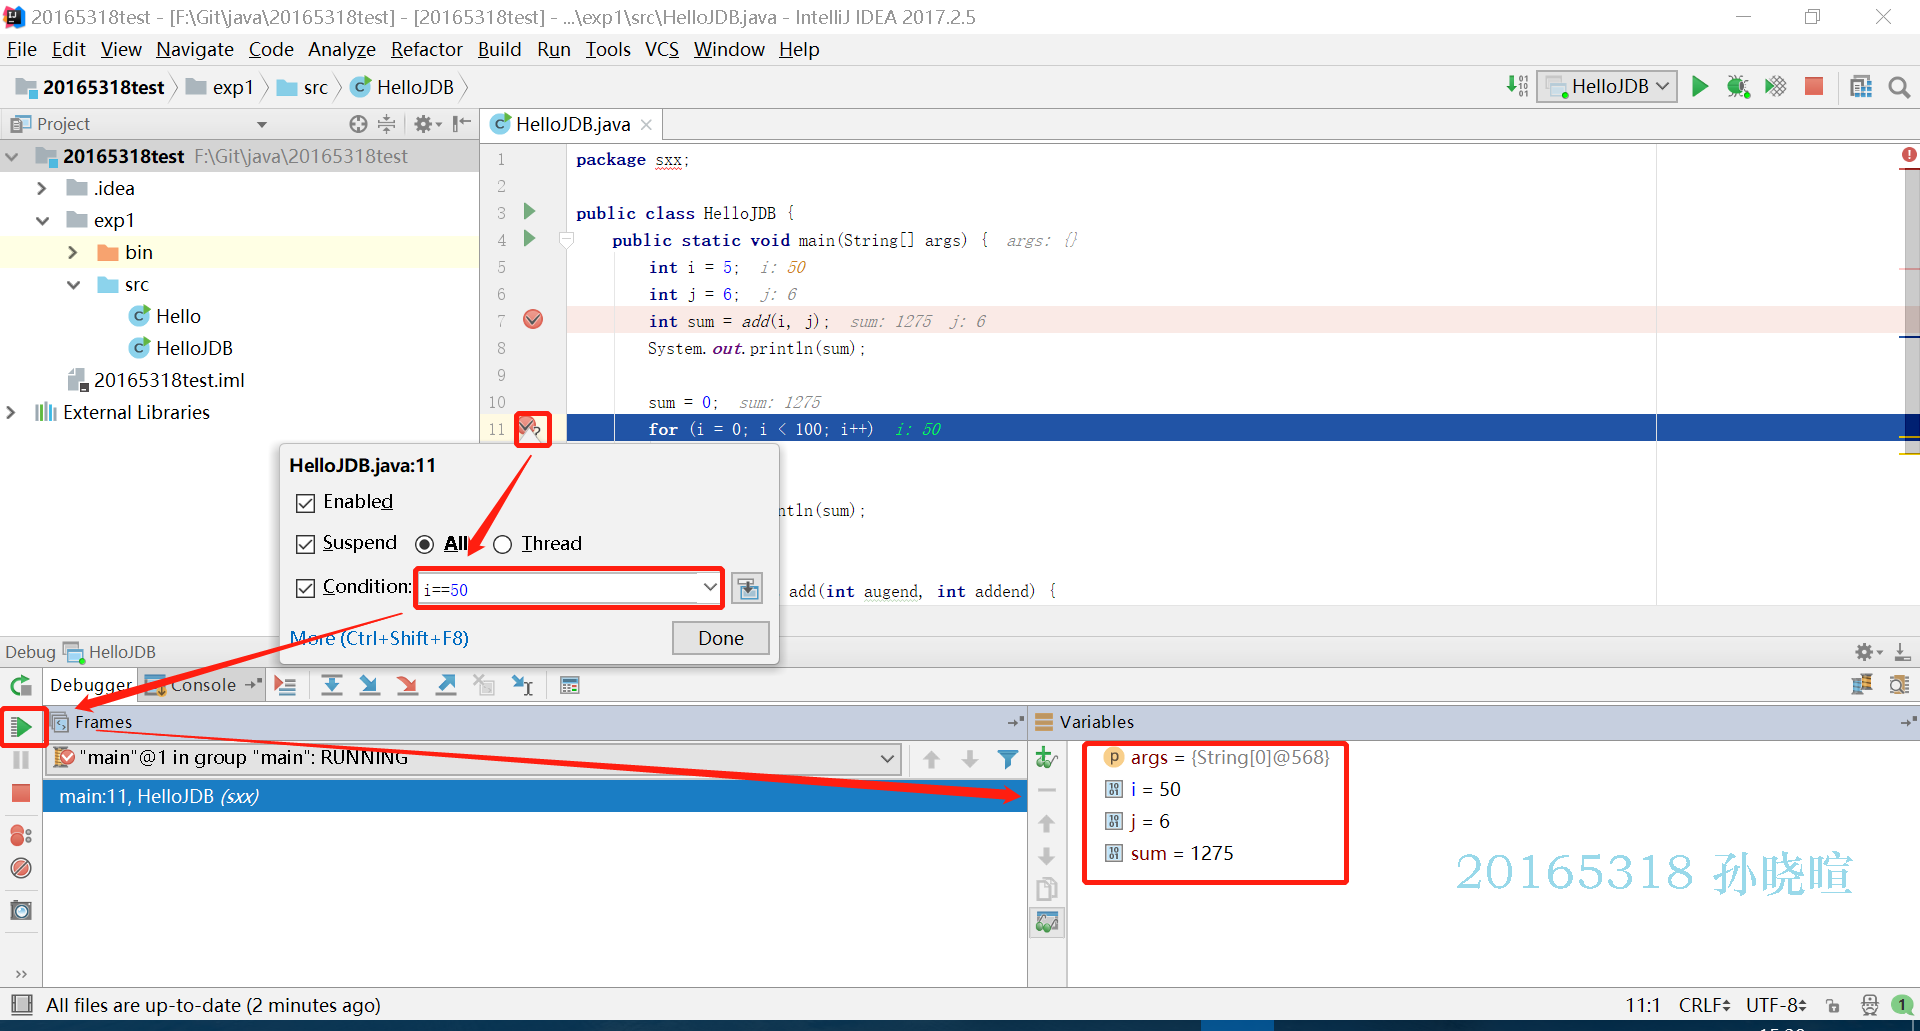Open the condition history dropdown arrow
The height and width of the screenshot is (1031, 1920).
[x=710, y=587]
